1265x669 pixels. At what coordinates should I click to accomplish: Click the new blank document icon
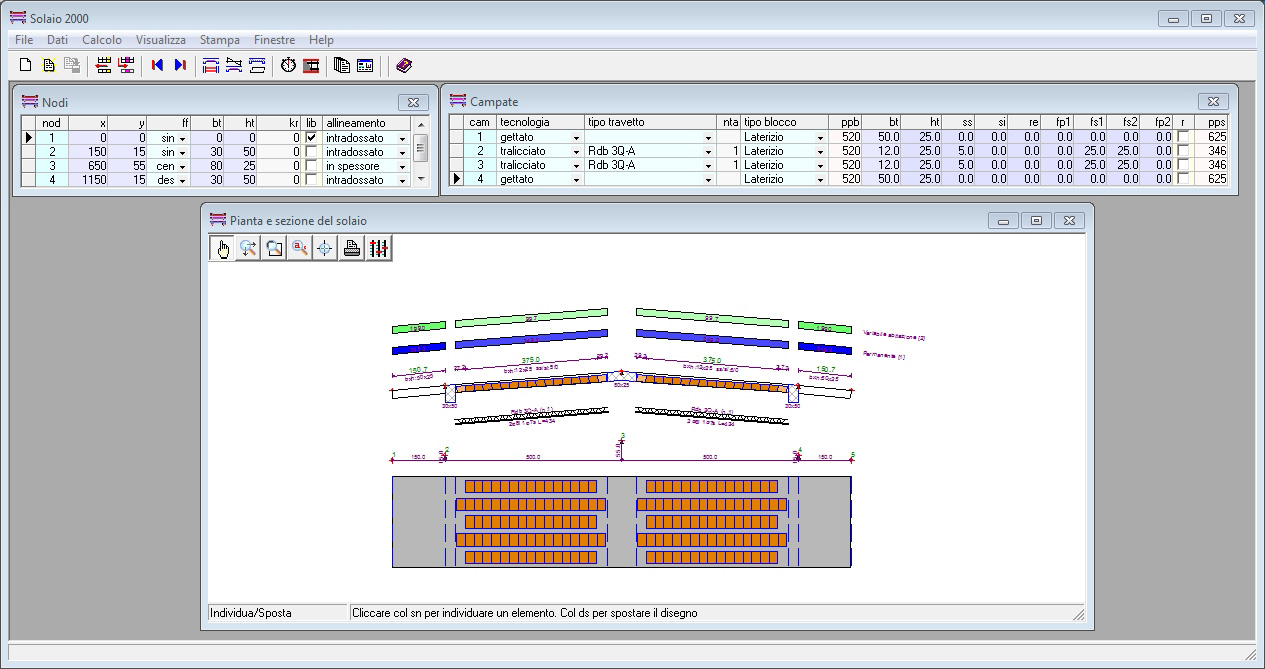coord(26,65)
